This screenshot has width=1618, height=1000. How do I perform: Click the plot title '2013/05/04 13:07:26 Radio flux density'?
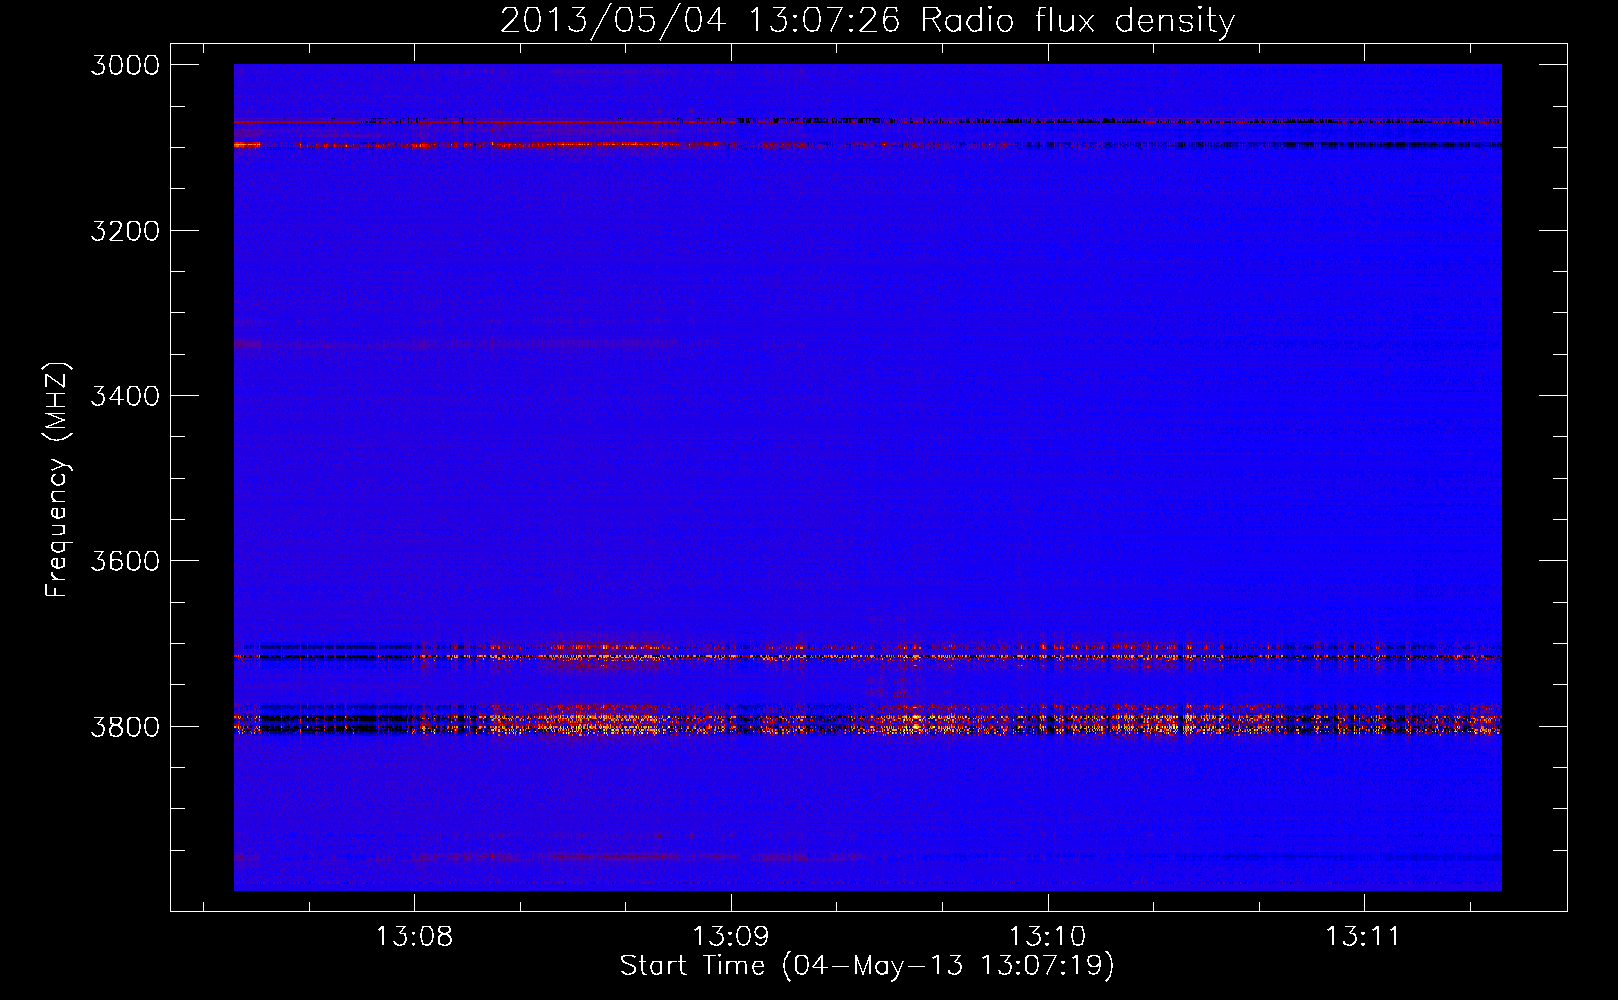tap(867, 20)
